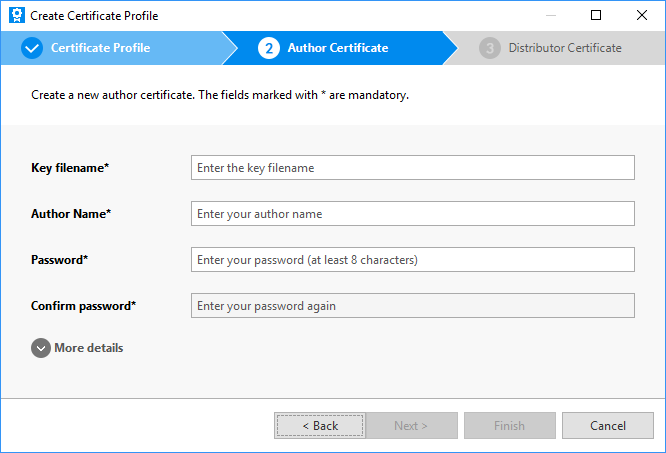The image size is (666, 453).
Task: Select the Distributor Certificate step label
Action: [564, 48]
